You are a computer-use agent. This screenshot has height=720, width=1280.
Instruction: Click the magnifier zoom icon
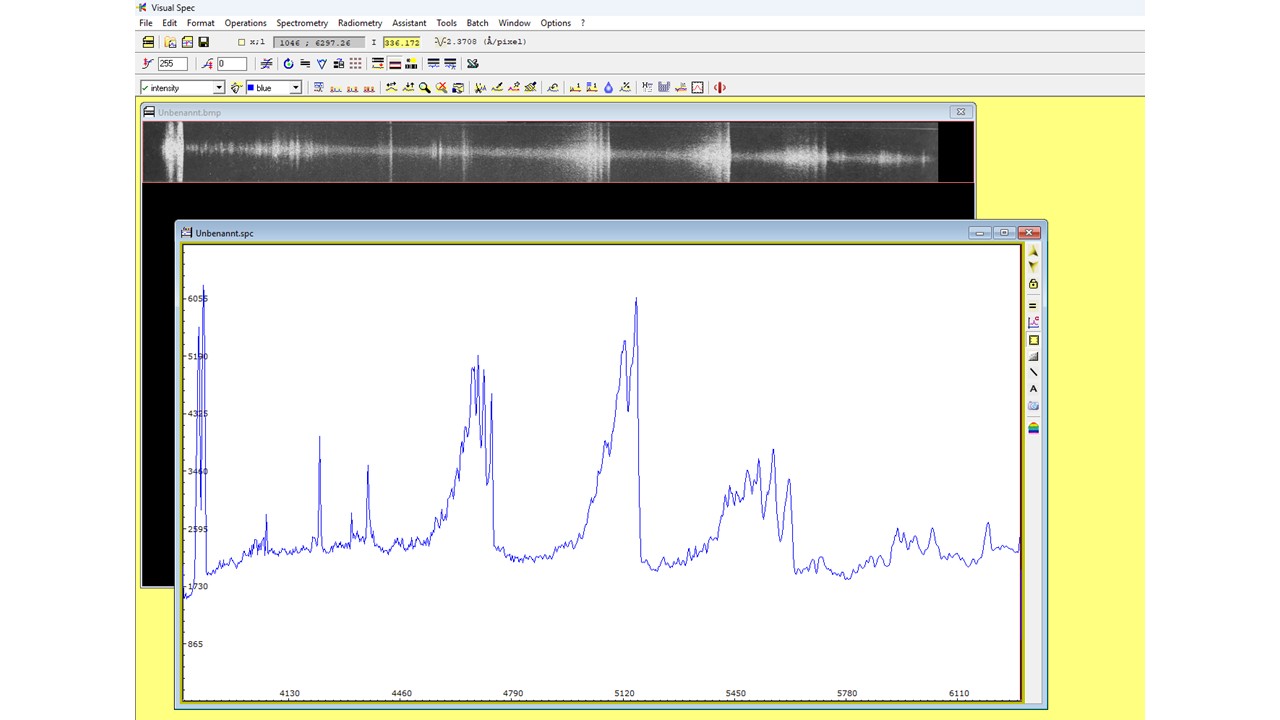[425, 88]
